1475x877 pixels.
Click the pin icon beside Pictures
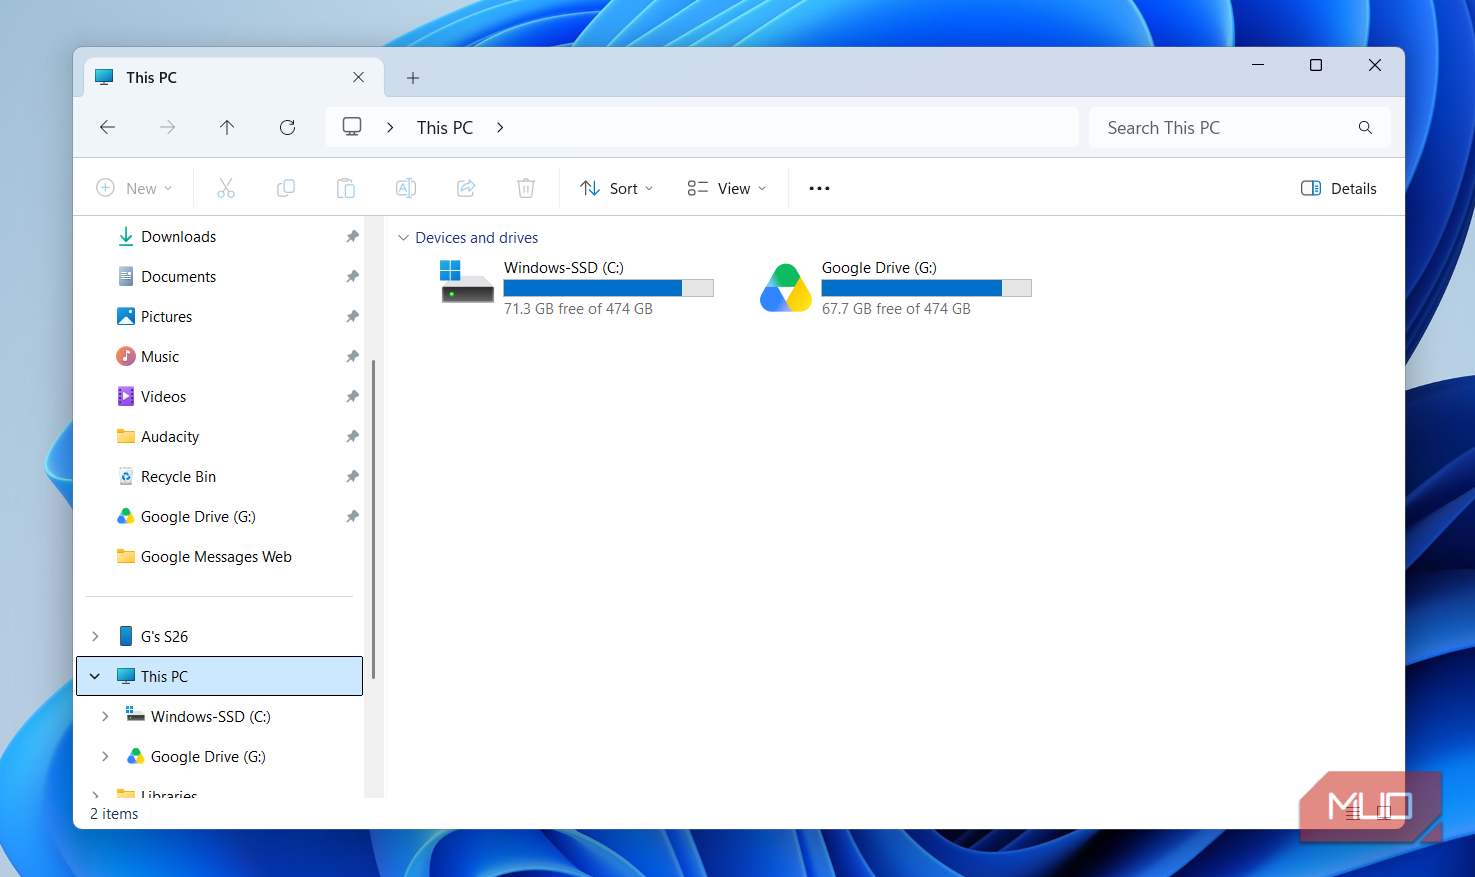pyautogui.click(x=352, y=317)
